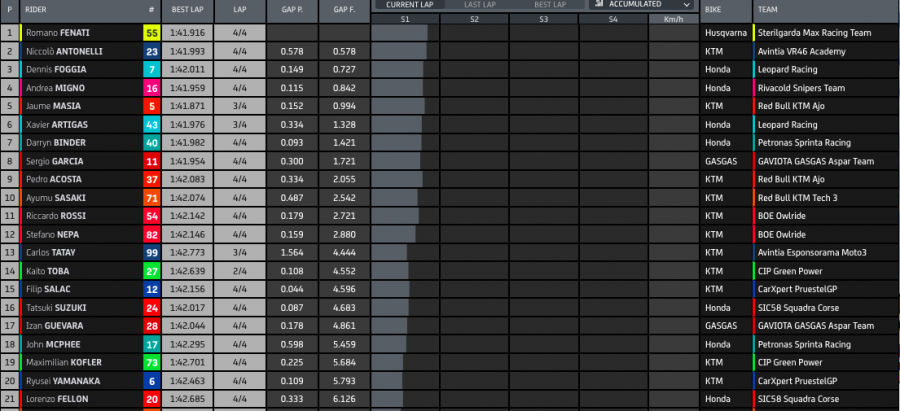Click Fenati's S1 sector progress bar
The image size is (900, 411).
click(400, 33)
